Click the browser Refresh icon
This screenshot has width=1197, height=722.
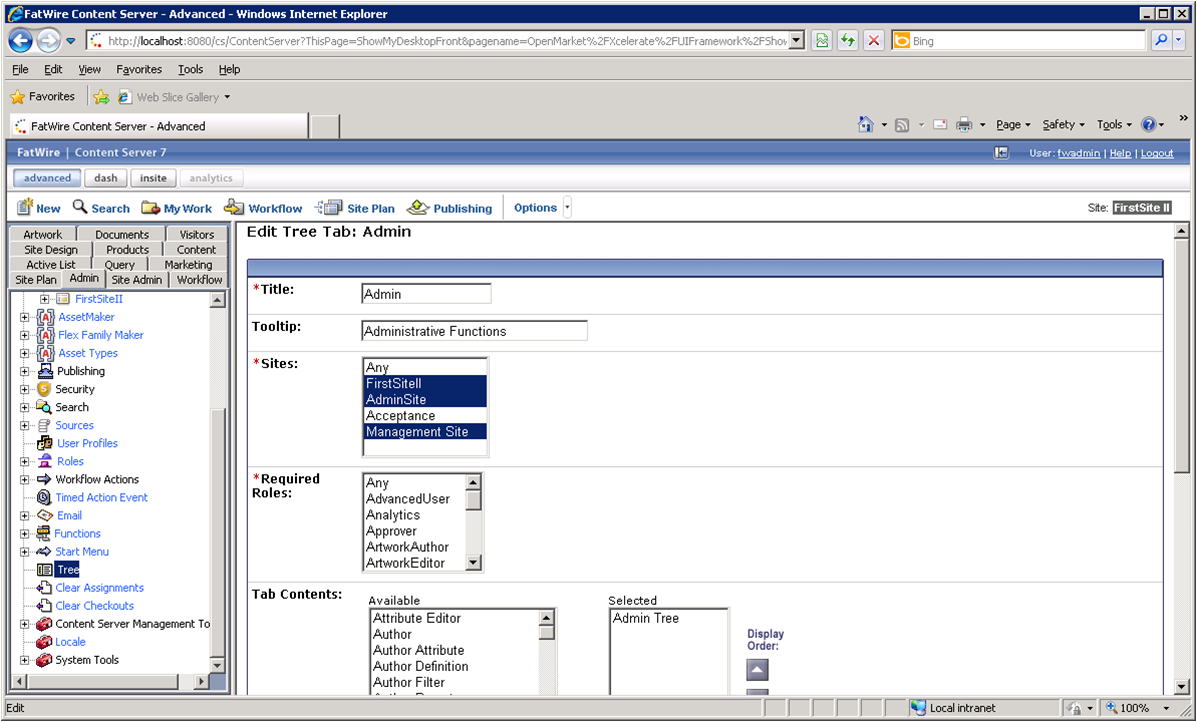pyautogui.click(x=847, y=40)
